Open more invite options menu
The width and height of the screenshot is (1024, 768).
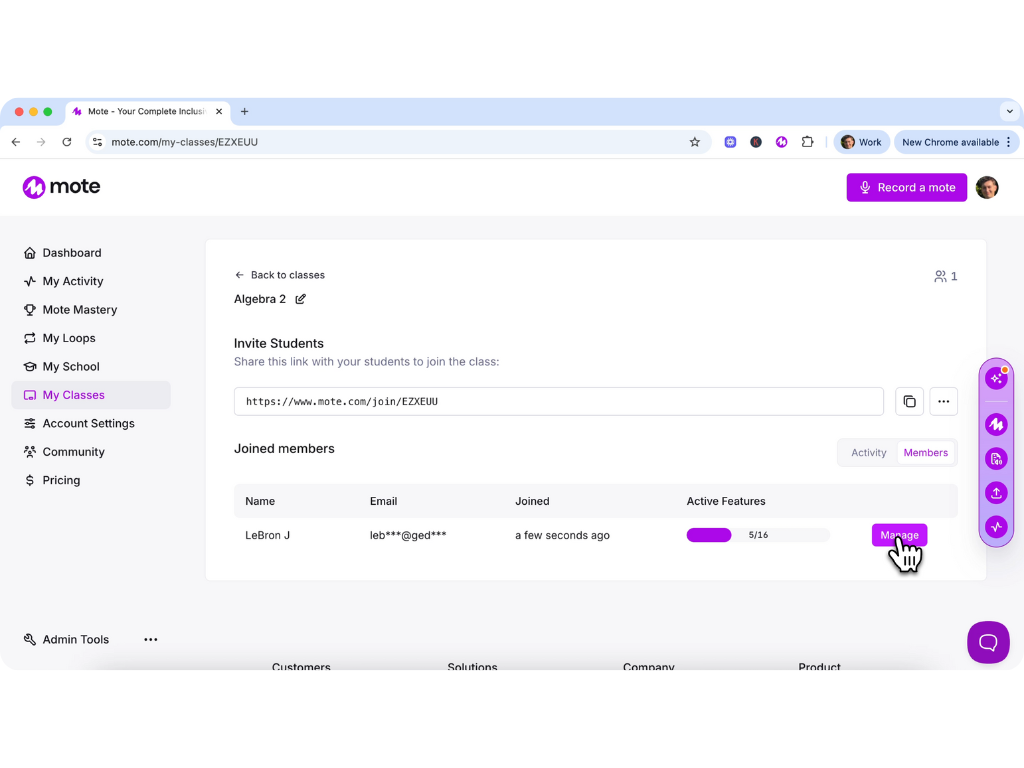click(943, 402)
